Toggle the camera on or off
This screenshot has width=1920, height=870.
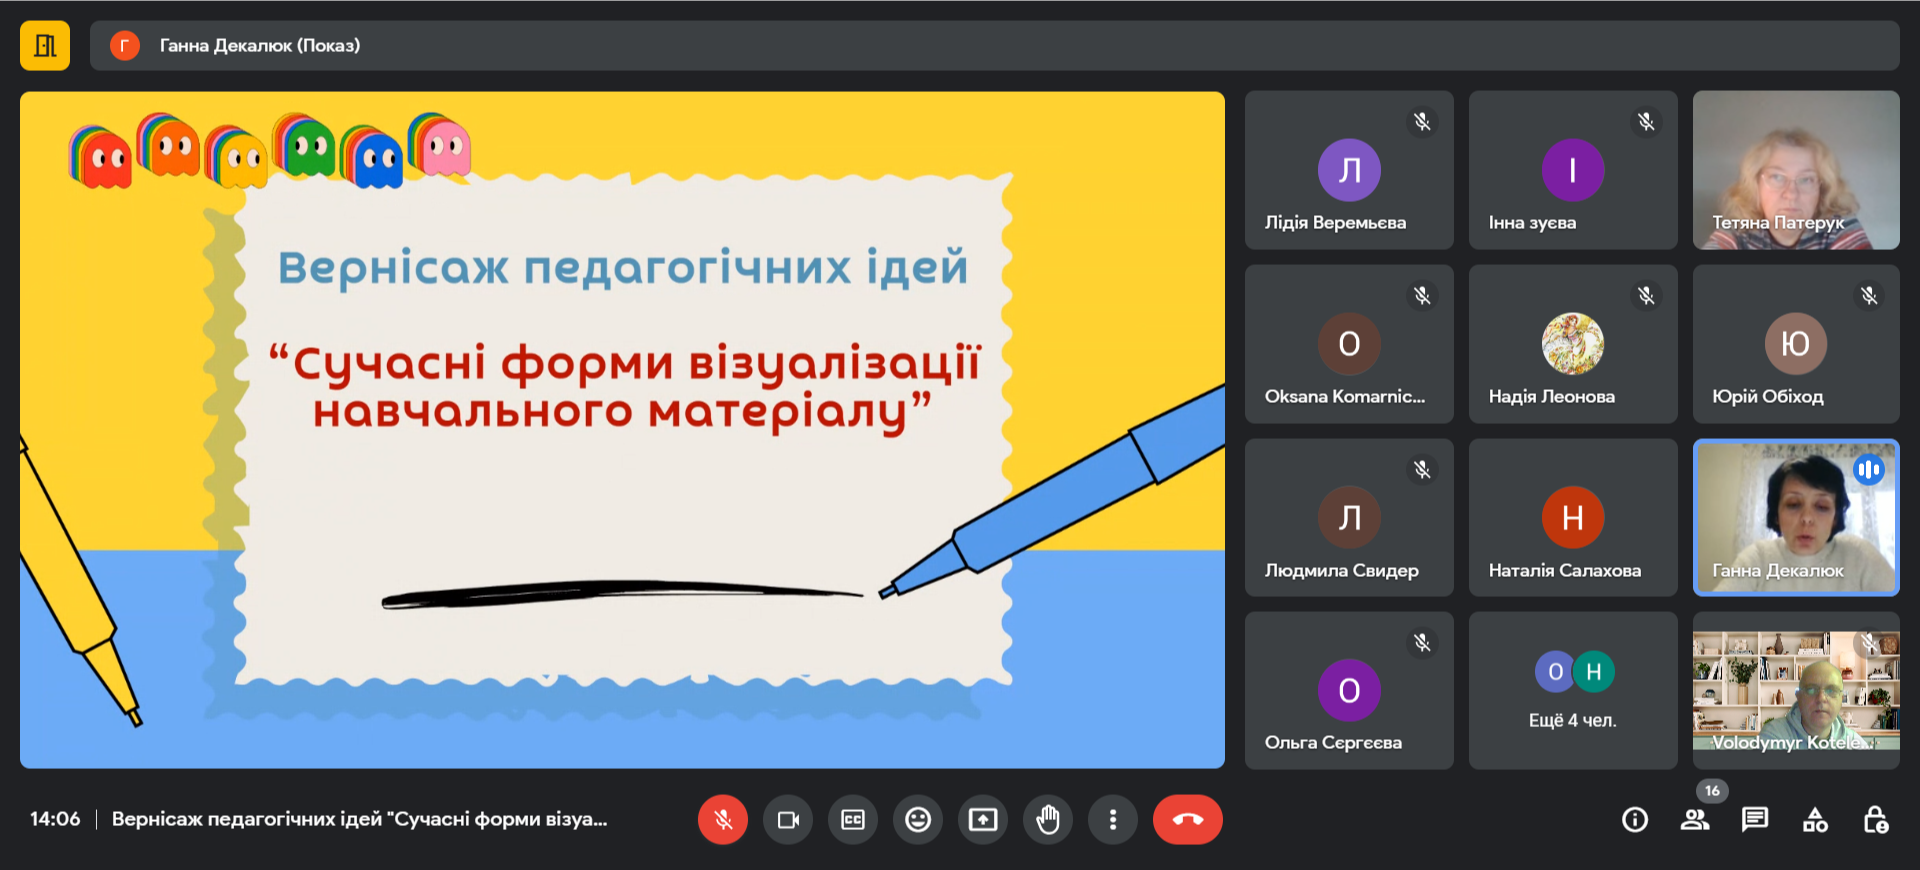click(x=788, y=820)
